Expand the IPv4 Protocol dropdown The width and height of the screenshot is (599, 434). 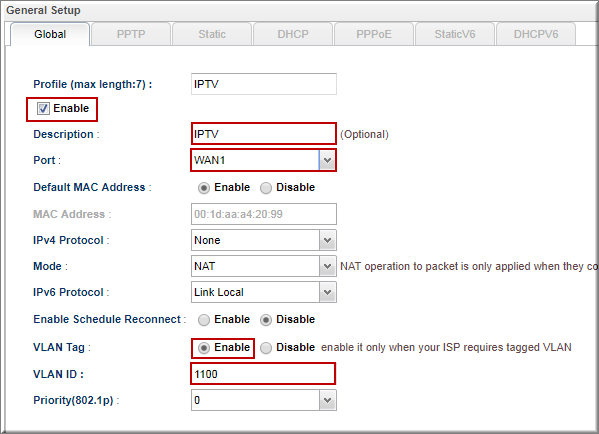point(264,240)
